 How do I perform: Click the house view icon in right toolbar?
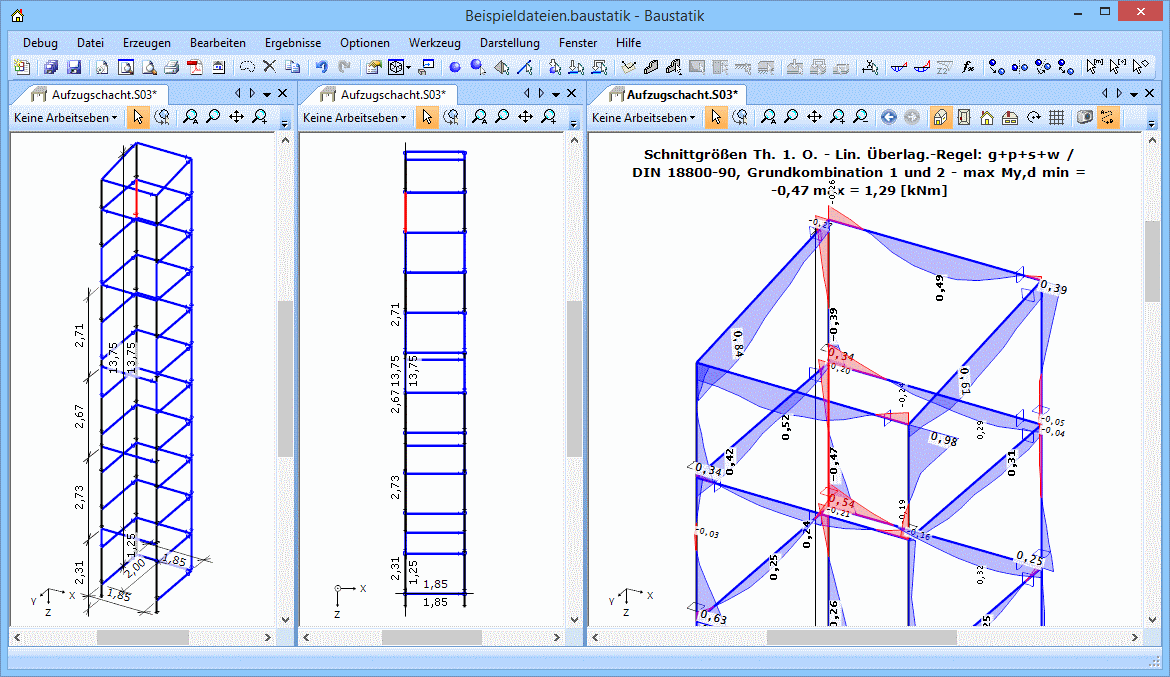click(x=986, y=117)
